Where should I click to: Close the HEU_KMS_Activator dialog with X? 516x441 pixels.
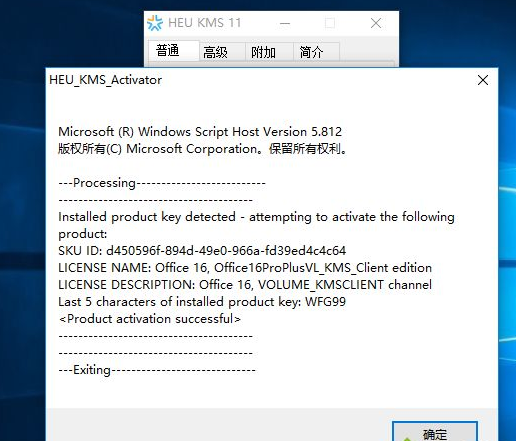click(x=483, y=80)
